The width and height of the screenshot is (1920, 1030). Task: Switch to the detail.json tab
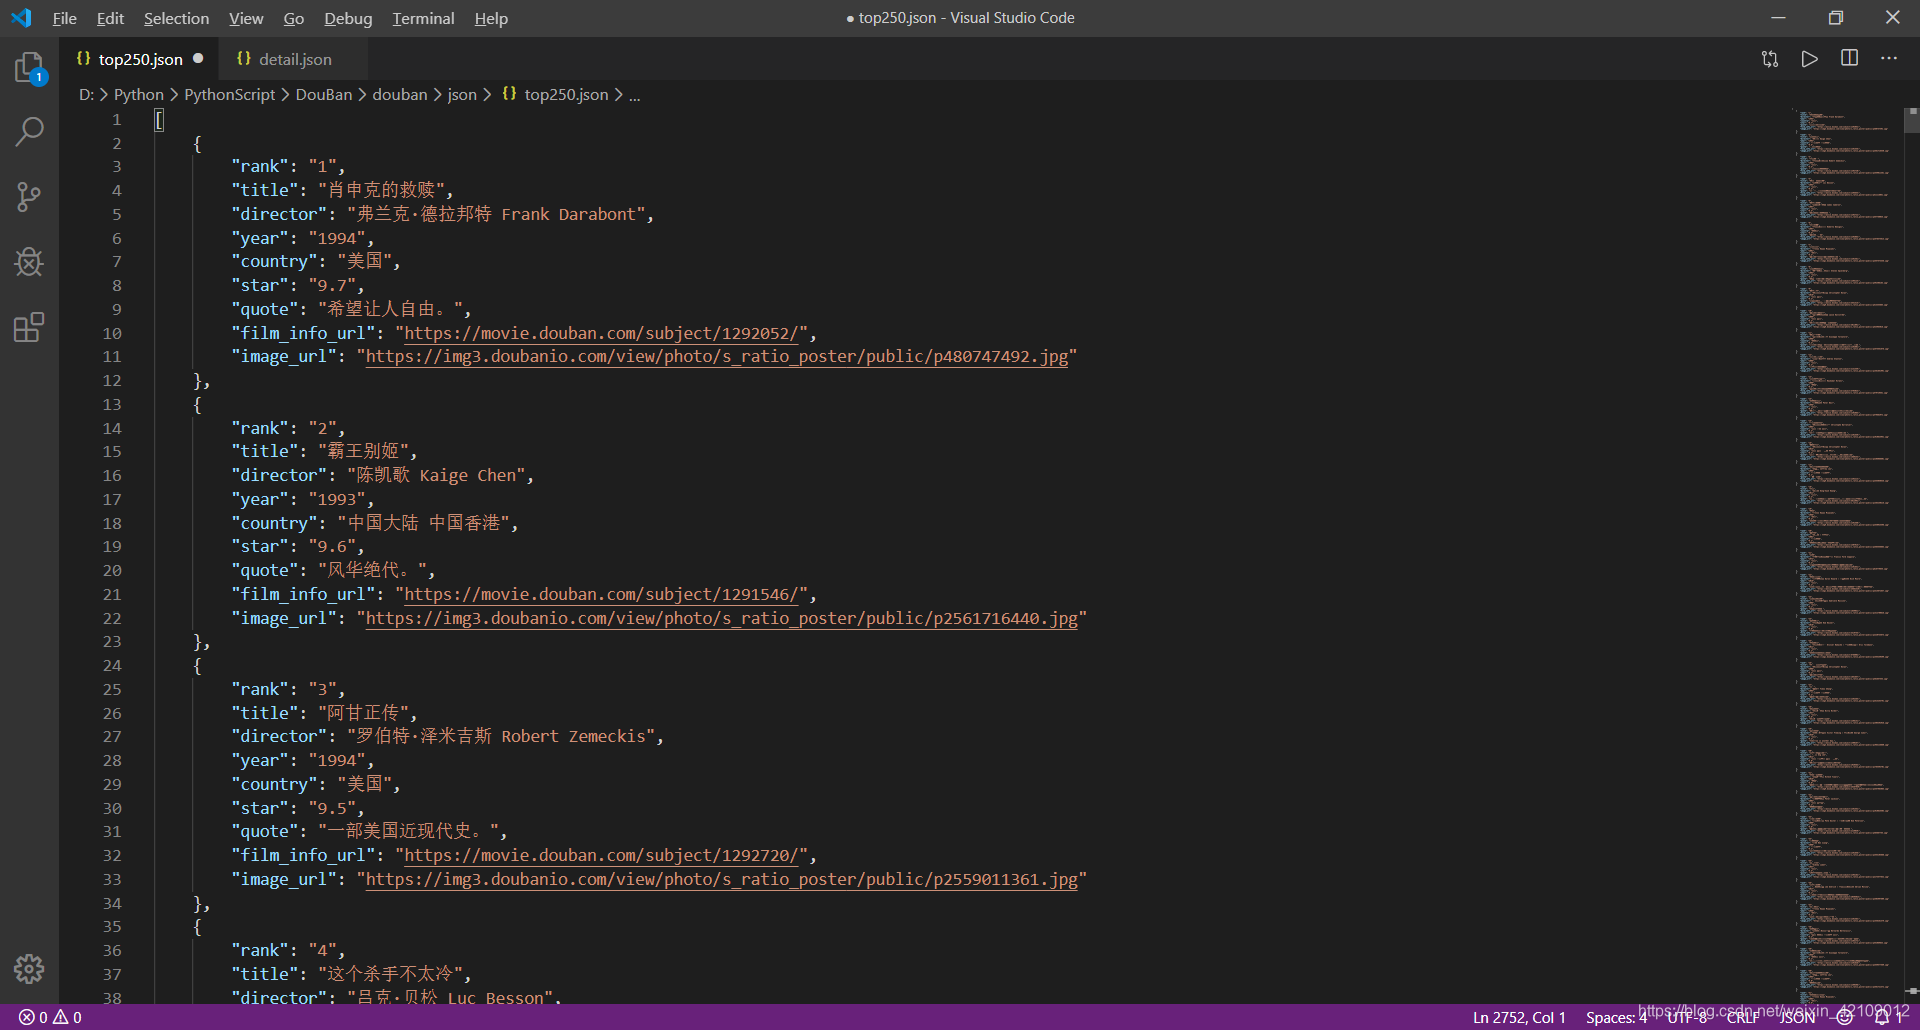(294, 59)
